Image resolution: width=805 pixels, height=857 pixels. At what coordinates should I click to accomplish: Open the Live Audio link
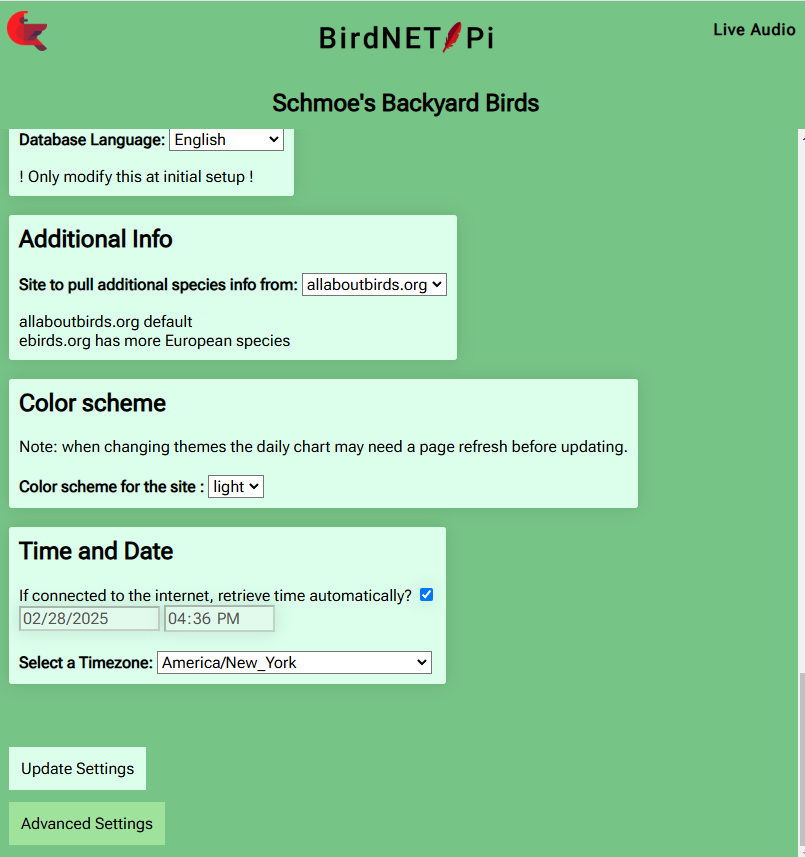[x=754, y=30]
